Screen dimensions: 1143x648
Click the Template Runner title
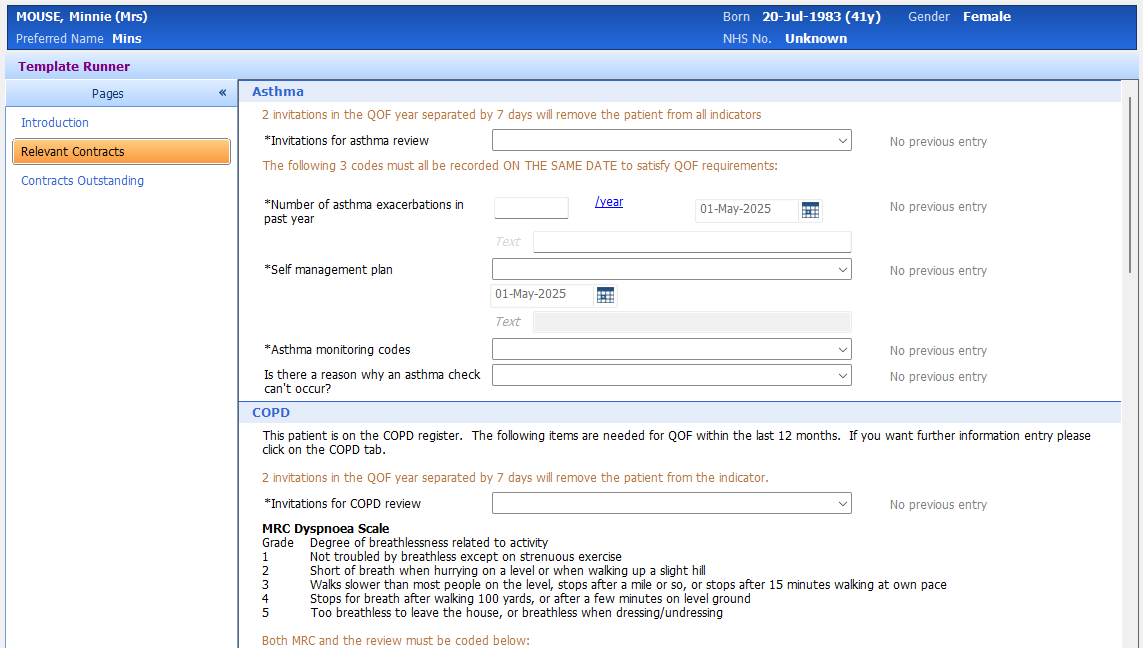click(74, 66)
